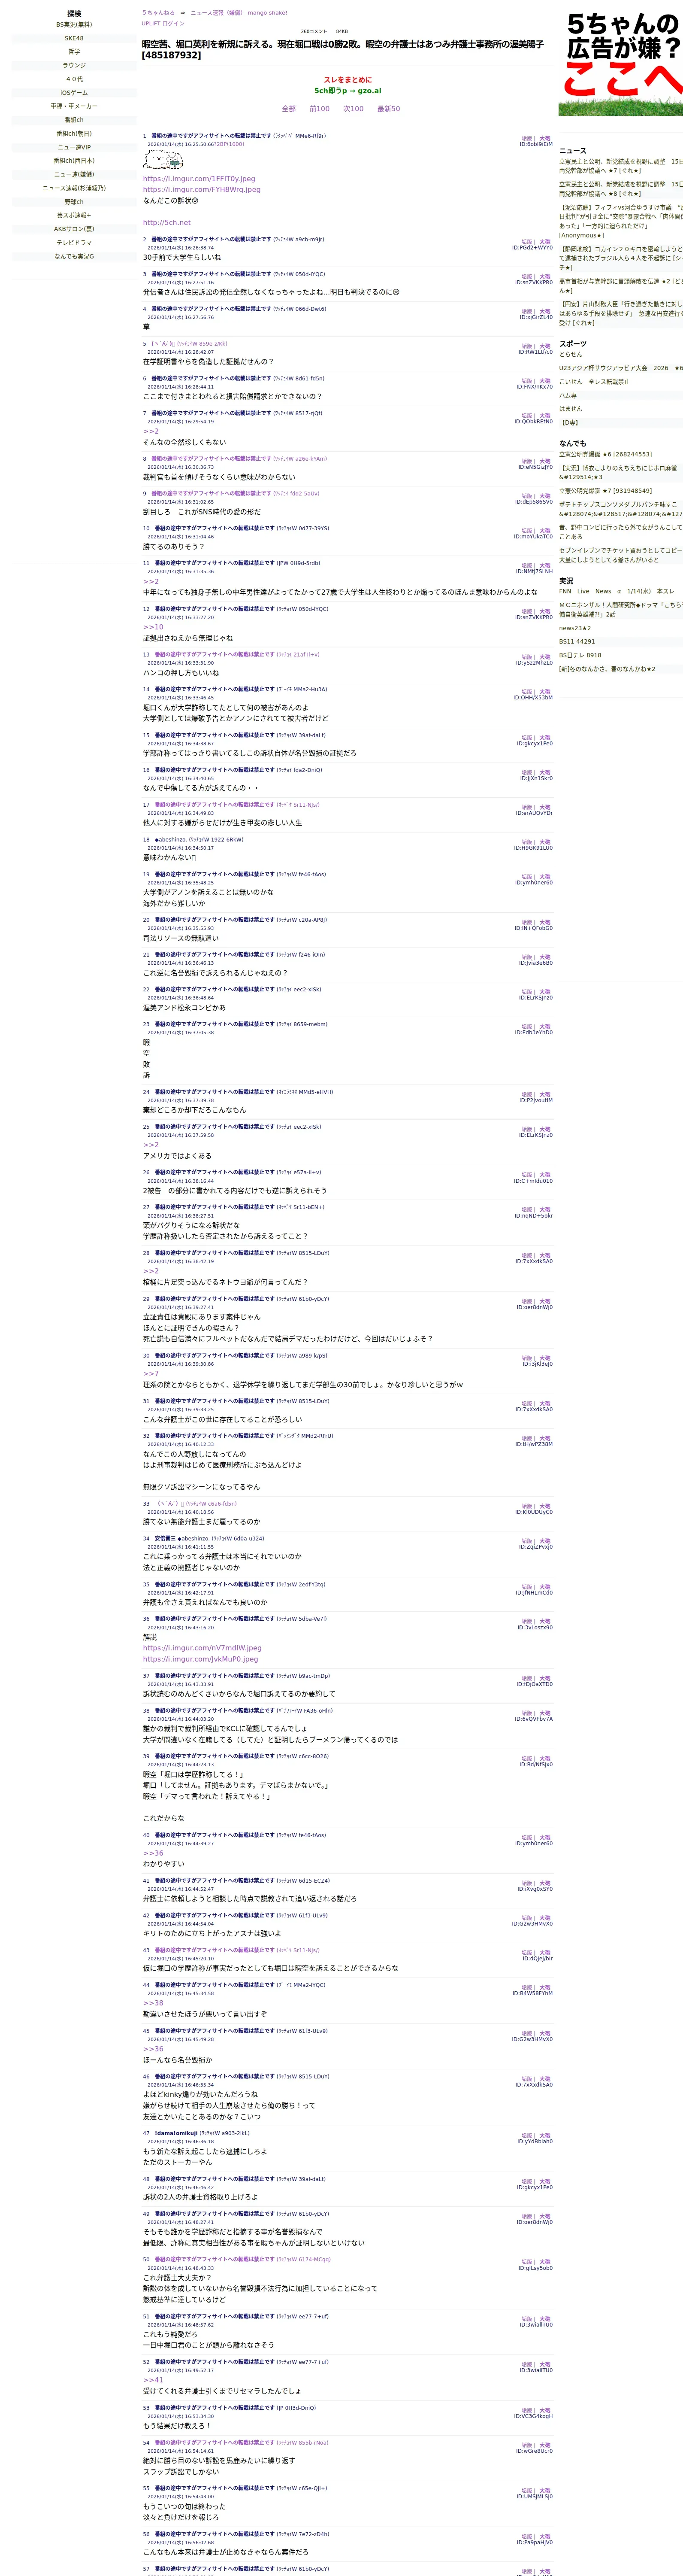Viewport: 683px width, 2576px height.
Task: Open the http://5ch.net link in post 1
Action: [x=166, y=223]
